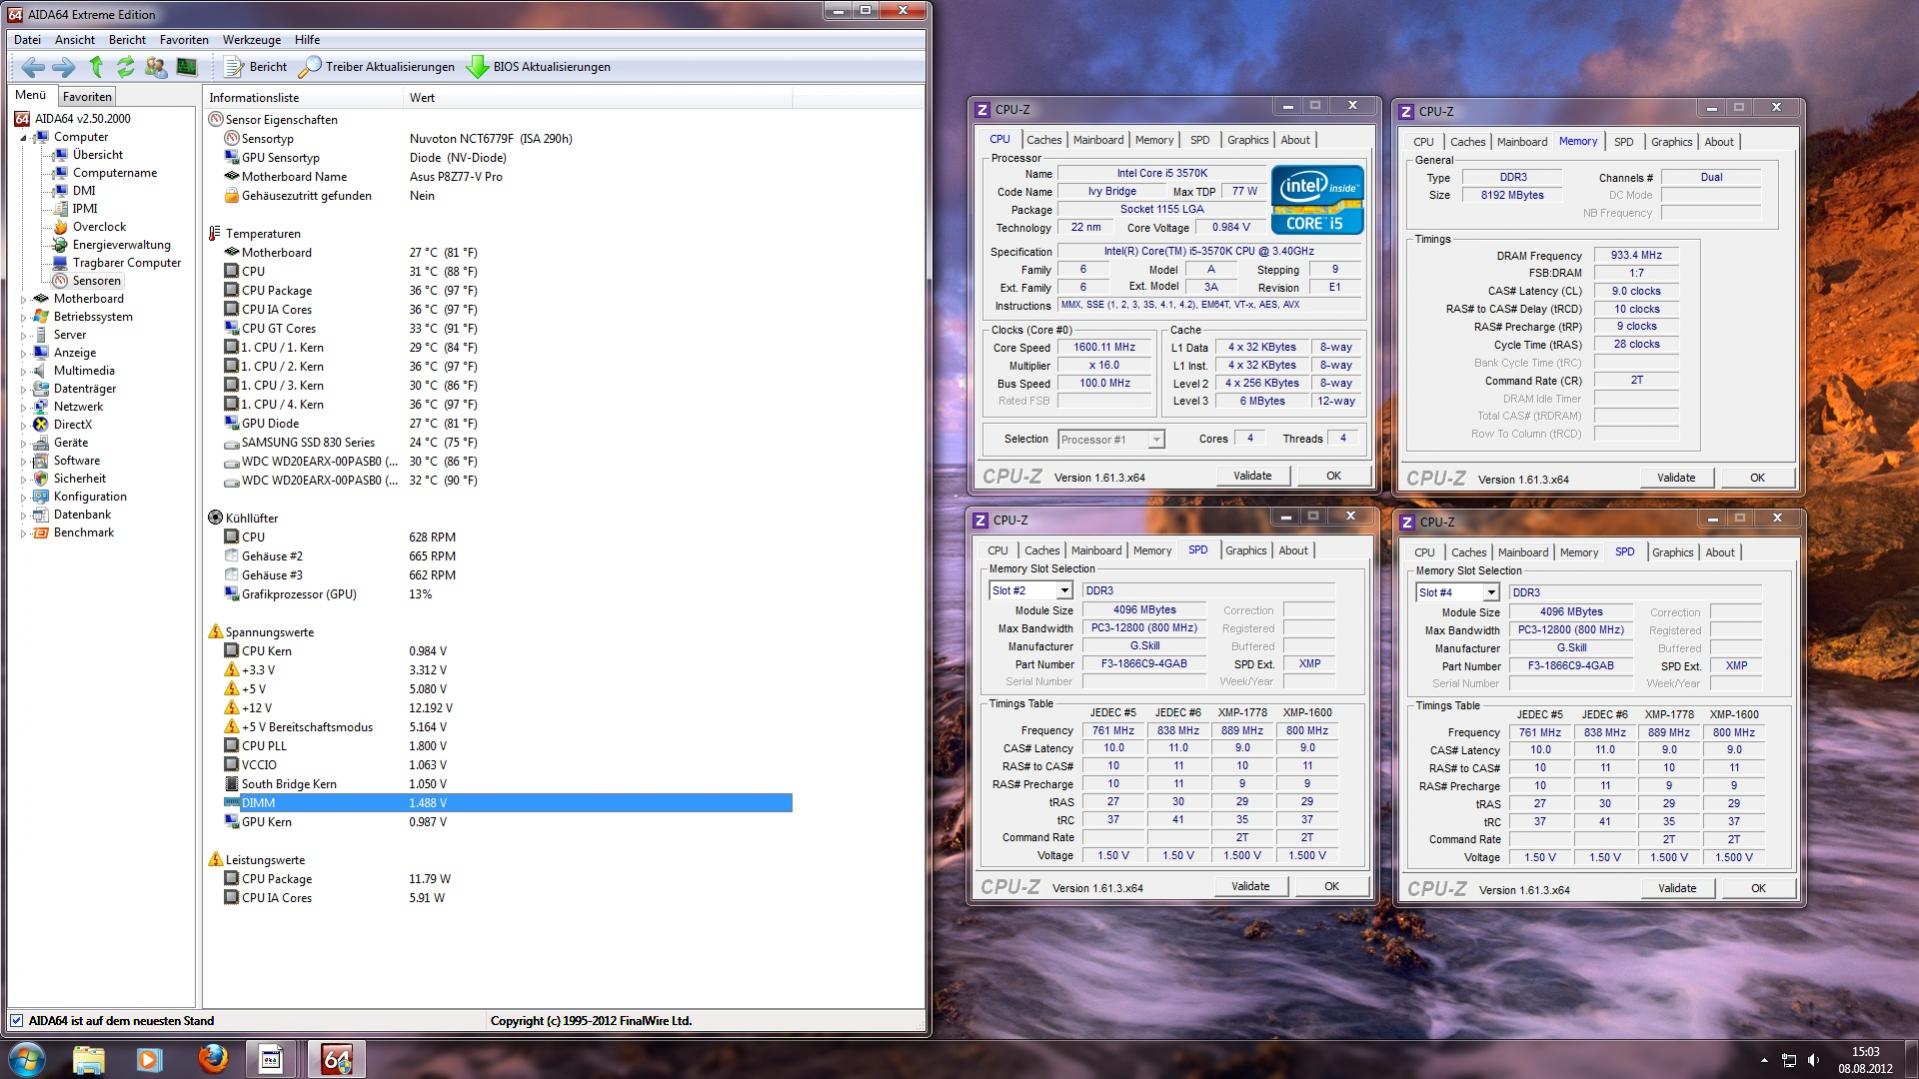The width and height of the screenshot is (1919, 1079).
Task: Select the Gehäuse #2 fan row
Action: click(507, 557)
